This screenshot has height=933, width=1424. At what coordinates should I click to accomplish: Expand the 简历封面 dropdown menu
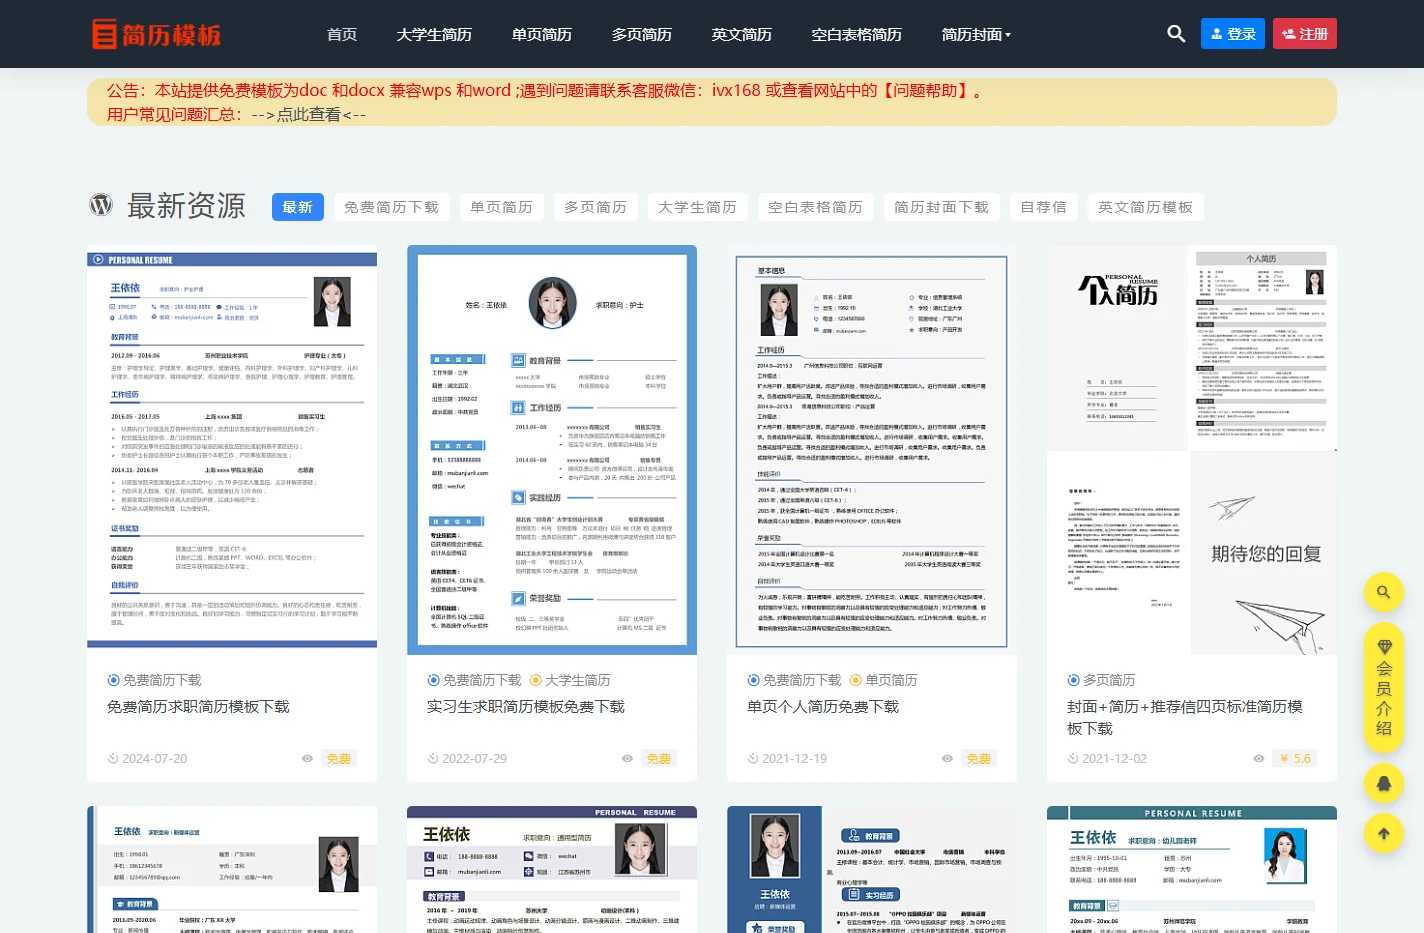pos(976,34)
